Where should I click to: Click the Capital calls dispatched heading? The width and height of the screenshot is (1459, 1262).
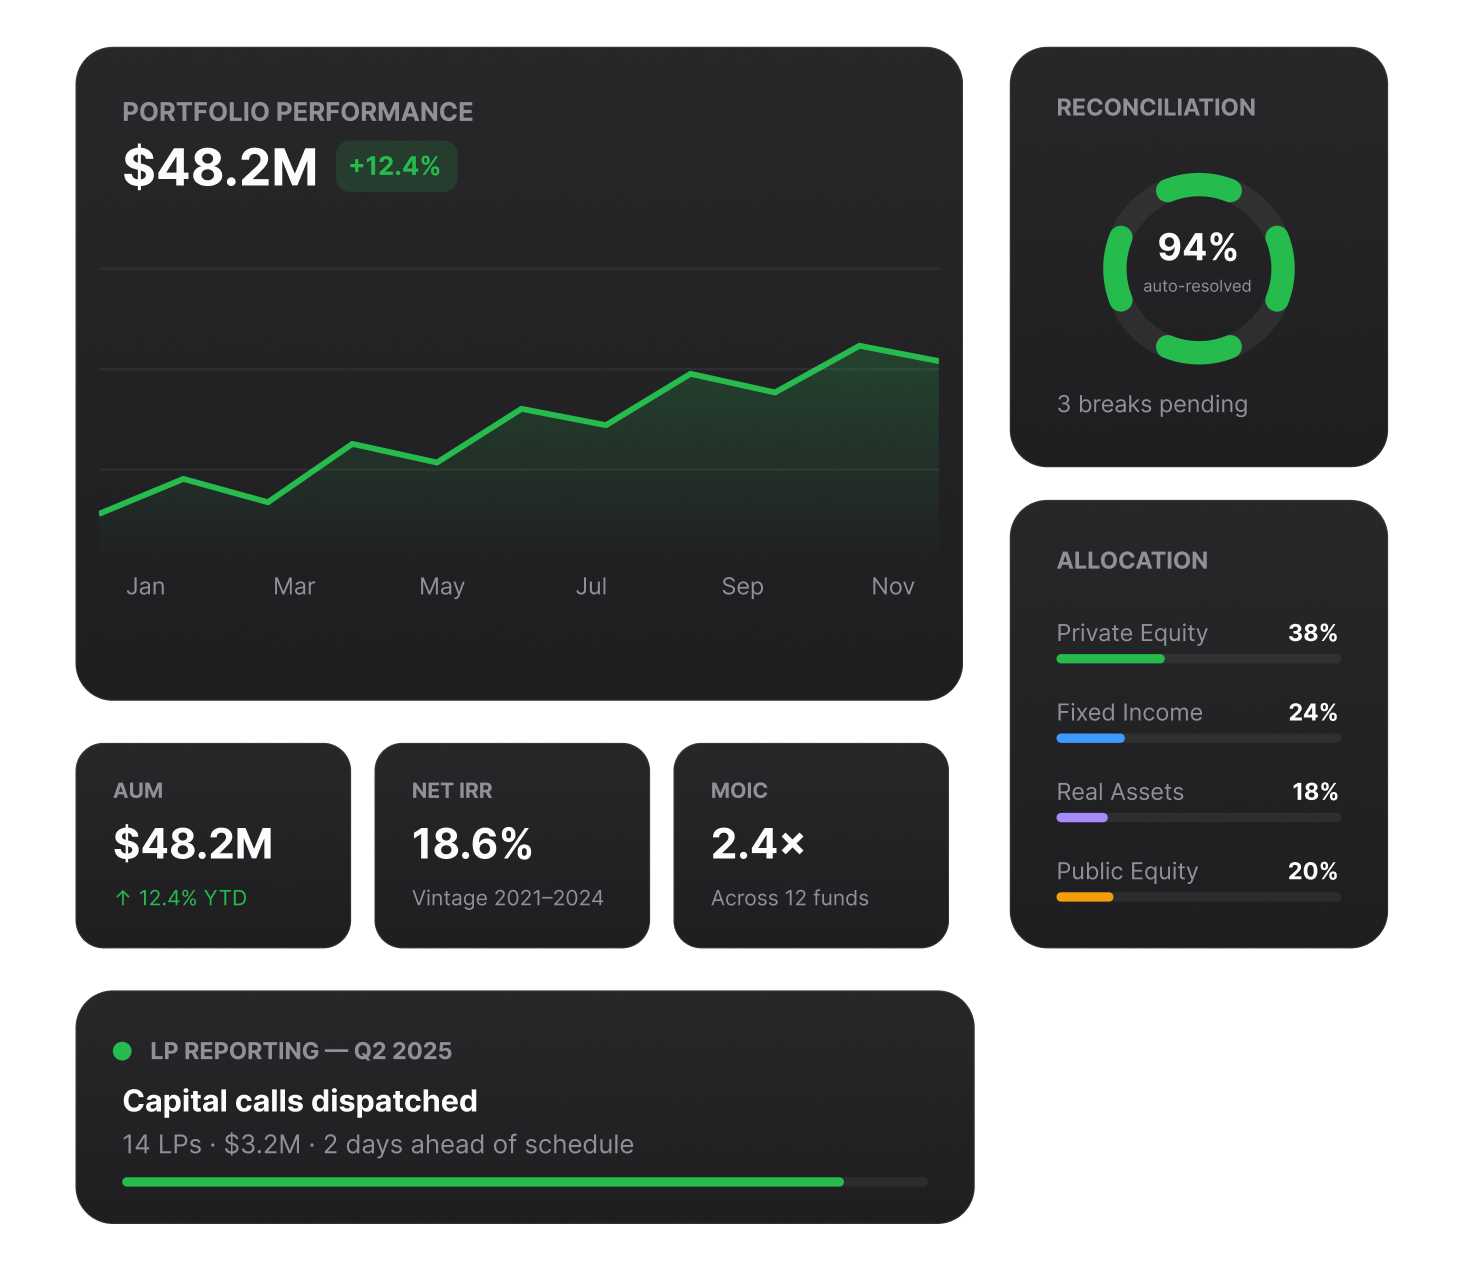(300, 1101)
